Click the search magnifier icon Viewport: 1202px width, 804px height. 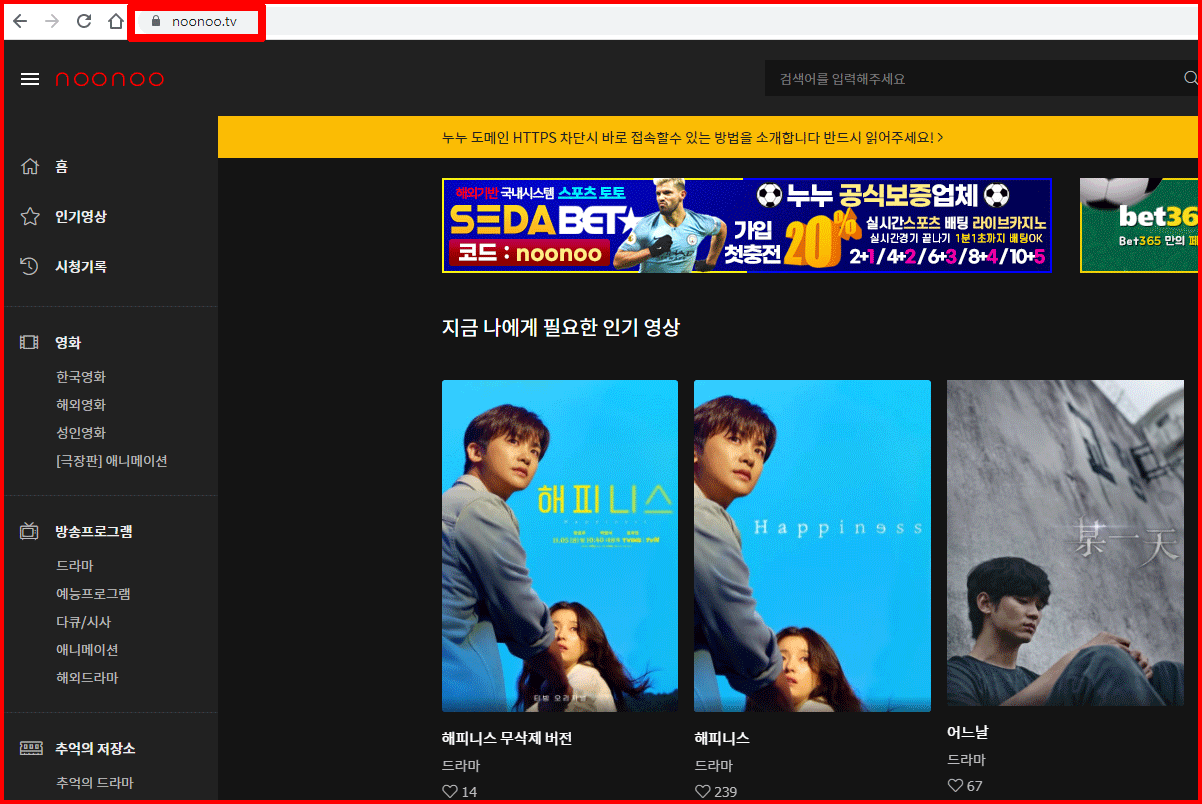coord(1190,78)
